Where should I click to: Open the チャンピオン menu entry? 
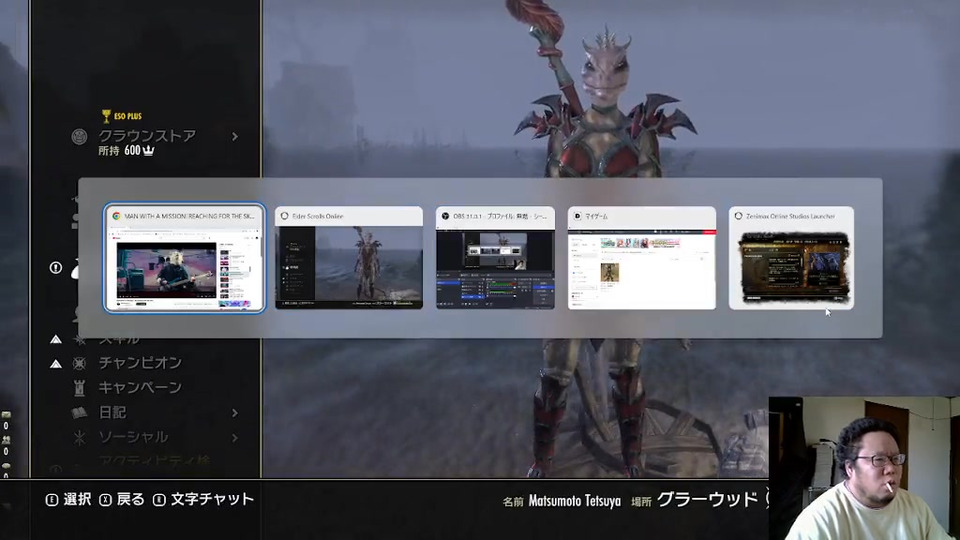pyautogui.click(x=140, y=363)
